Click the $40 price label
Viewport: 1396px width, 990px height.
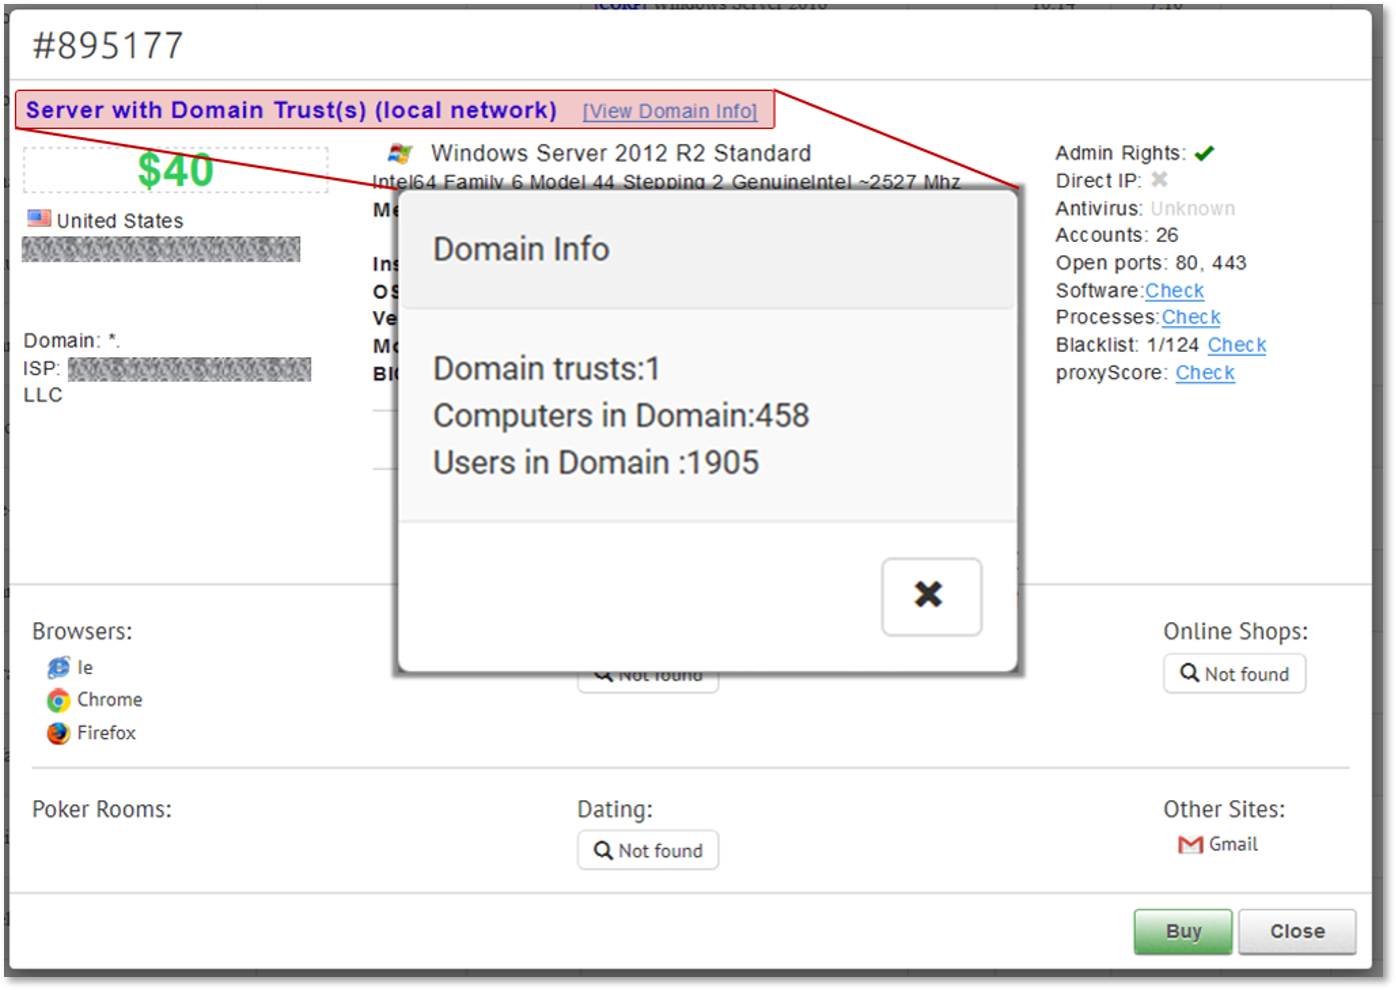point(176,170)
